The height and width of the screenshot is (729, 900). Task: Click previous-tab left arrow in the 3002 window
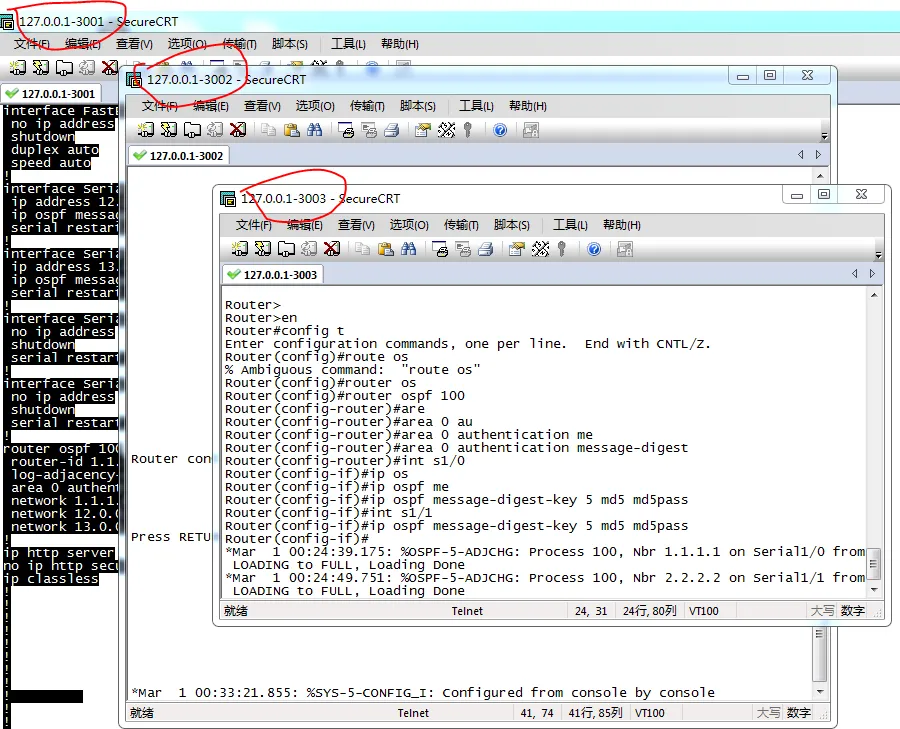click(x=800, y=155)
